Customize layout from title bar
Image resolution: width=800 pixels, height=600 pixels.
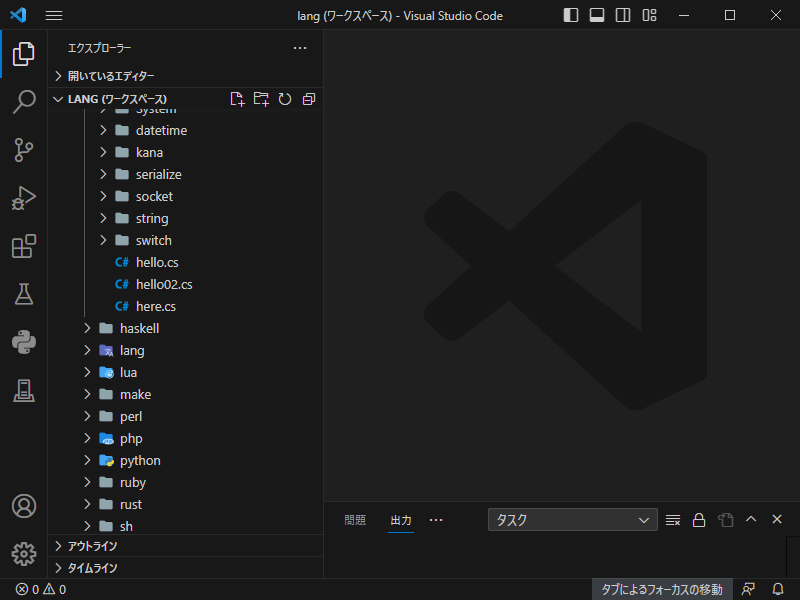coord(649,15)
